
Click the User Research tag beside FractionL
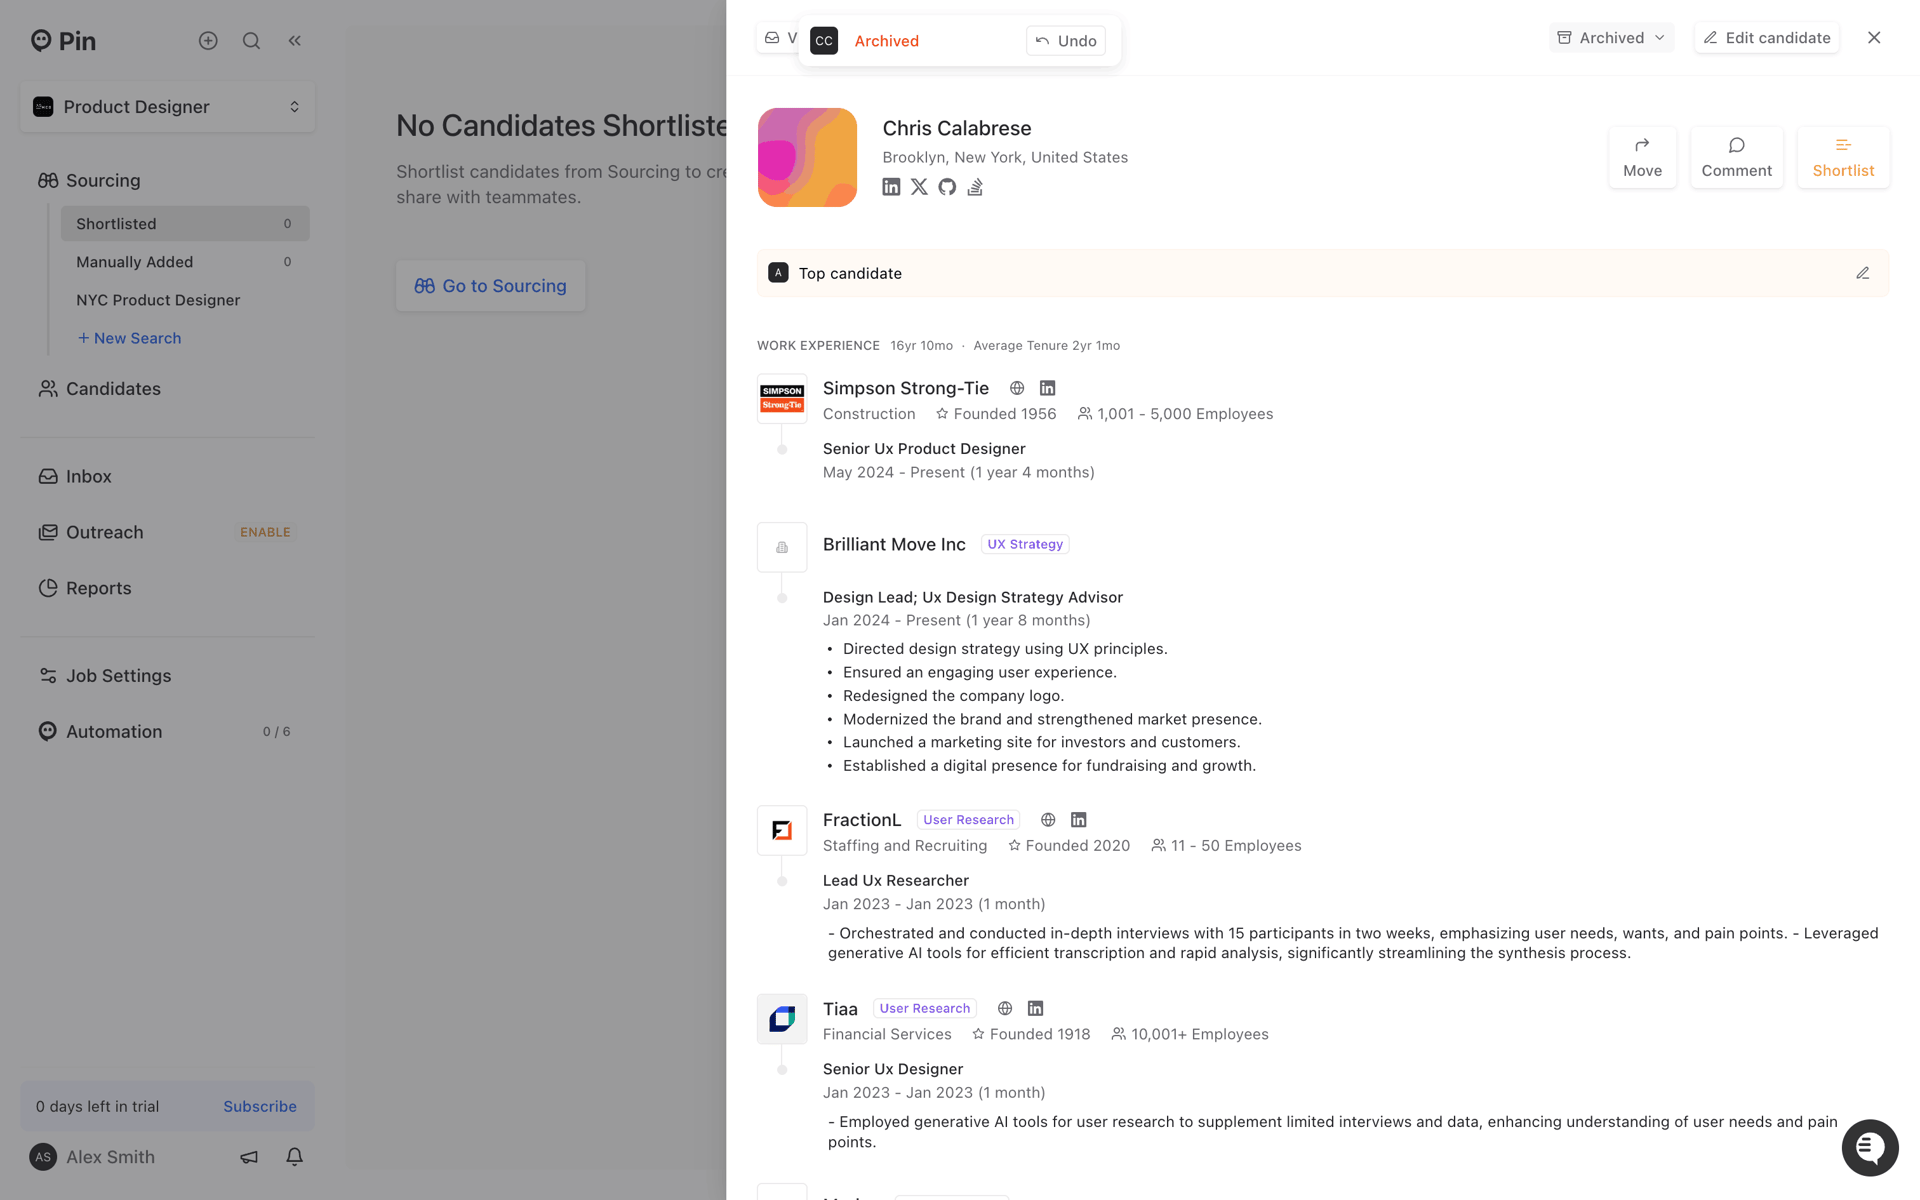pyautogui.click(x=968, y=820)
